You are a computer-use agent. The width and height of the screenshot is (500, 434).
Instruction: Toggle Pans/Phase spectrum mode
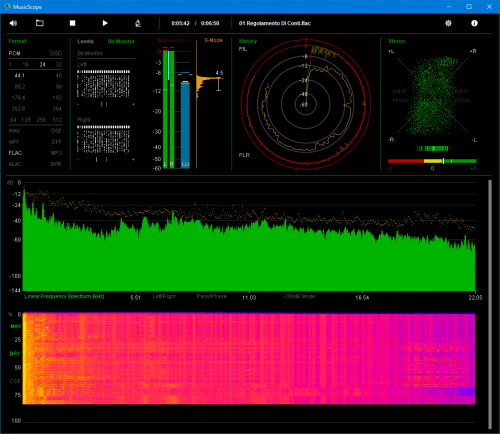coord(211,296)
